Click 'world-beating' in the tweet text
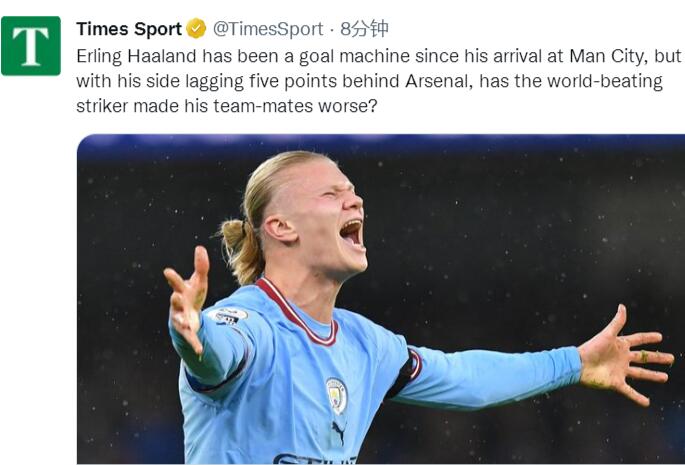The width and height of the screenshot is (685, 465). pos(605,81)
